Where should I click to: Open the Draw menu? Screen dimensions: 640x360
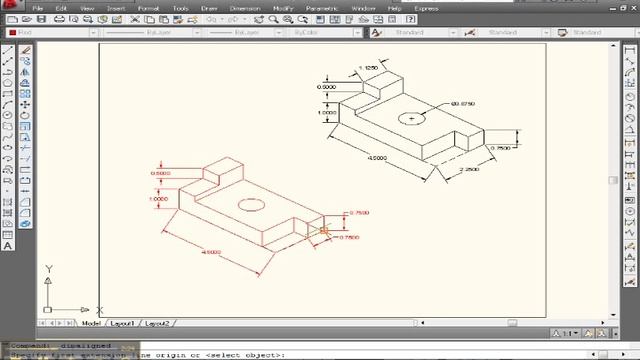[209, 8]
